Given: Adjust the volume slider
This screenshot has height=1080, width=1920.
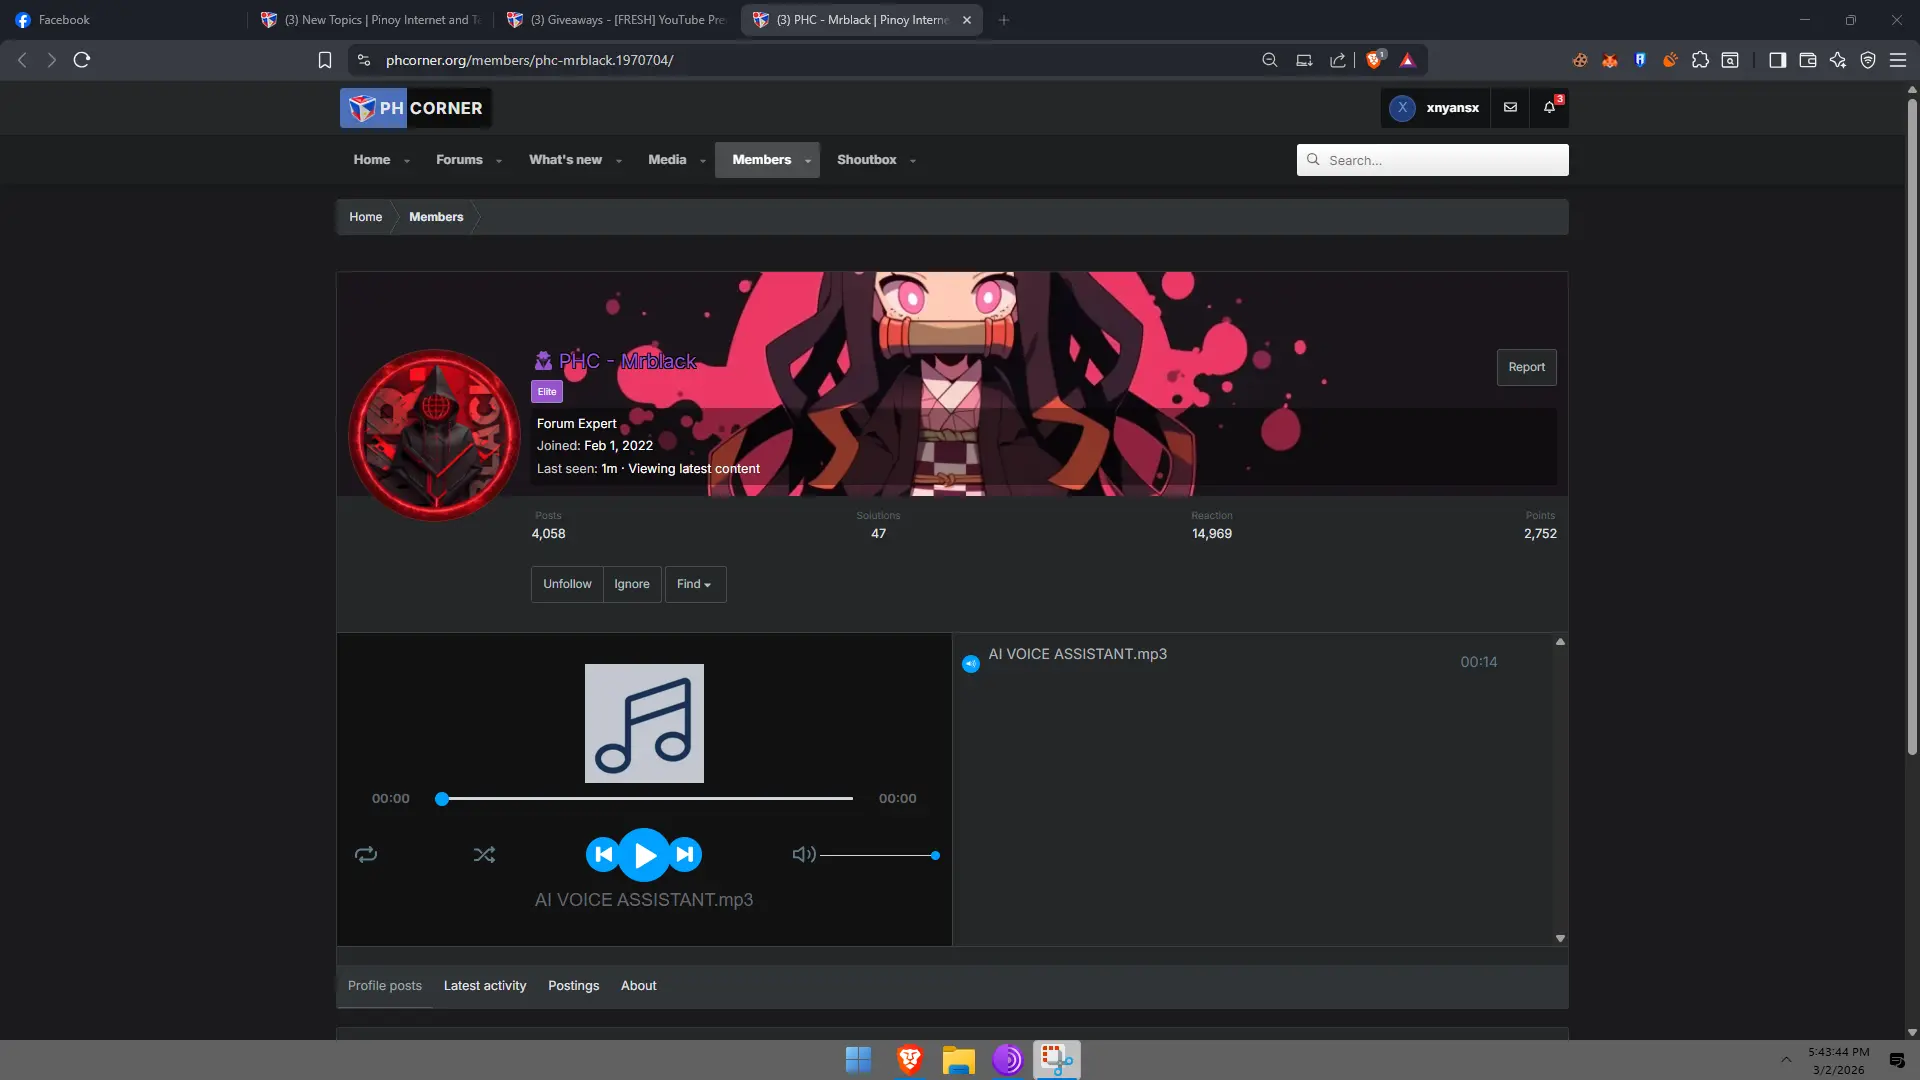Looking at the screenshot, I should tap(878, 856).
